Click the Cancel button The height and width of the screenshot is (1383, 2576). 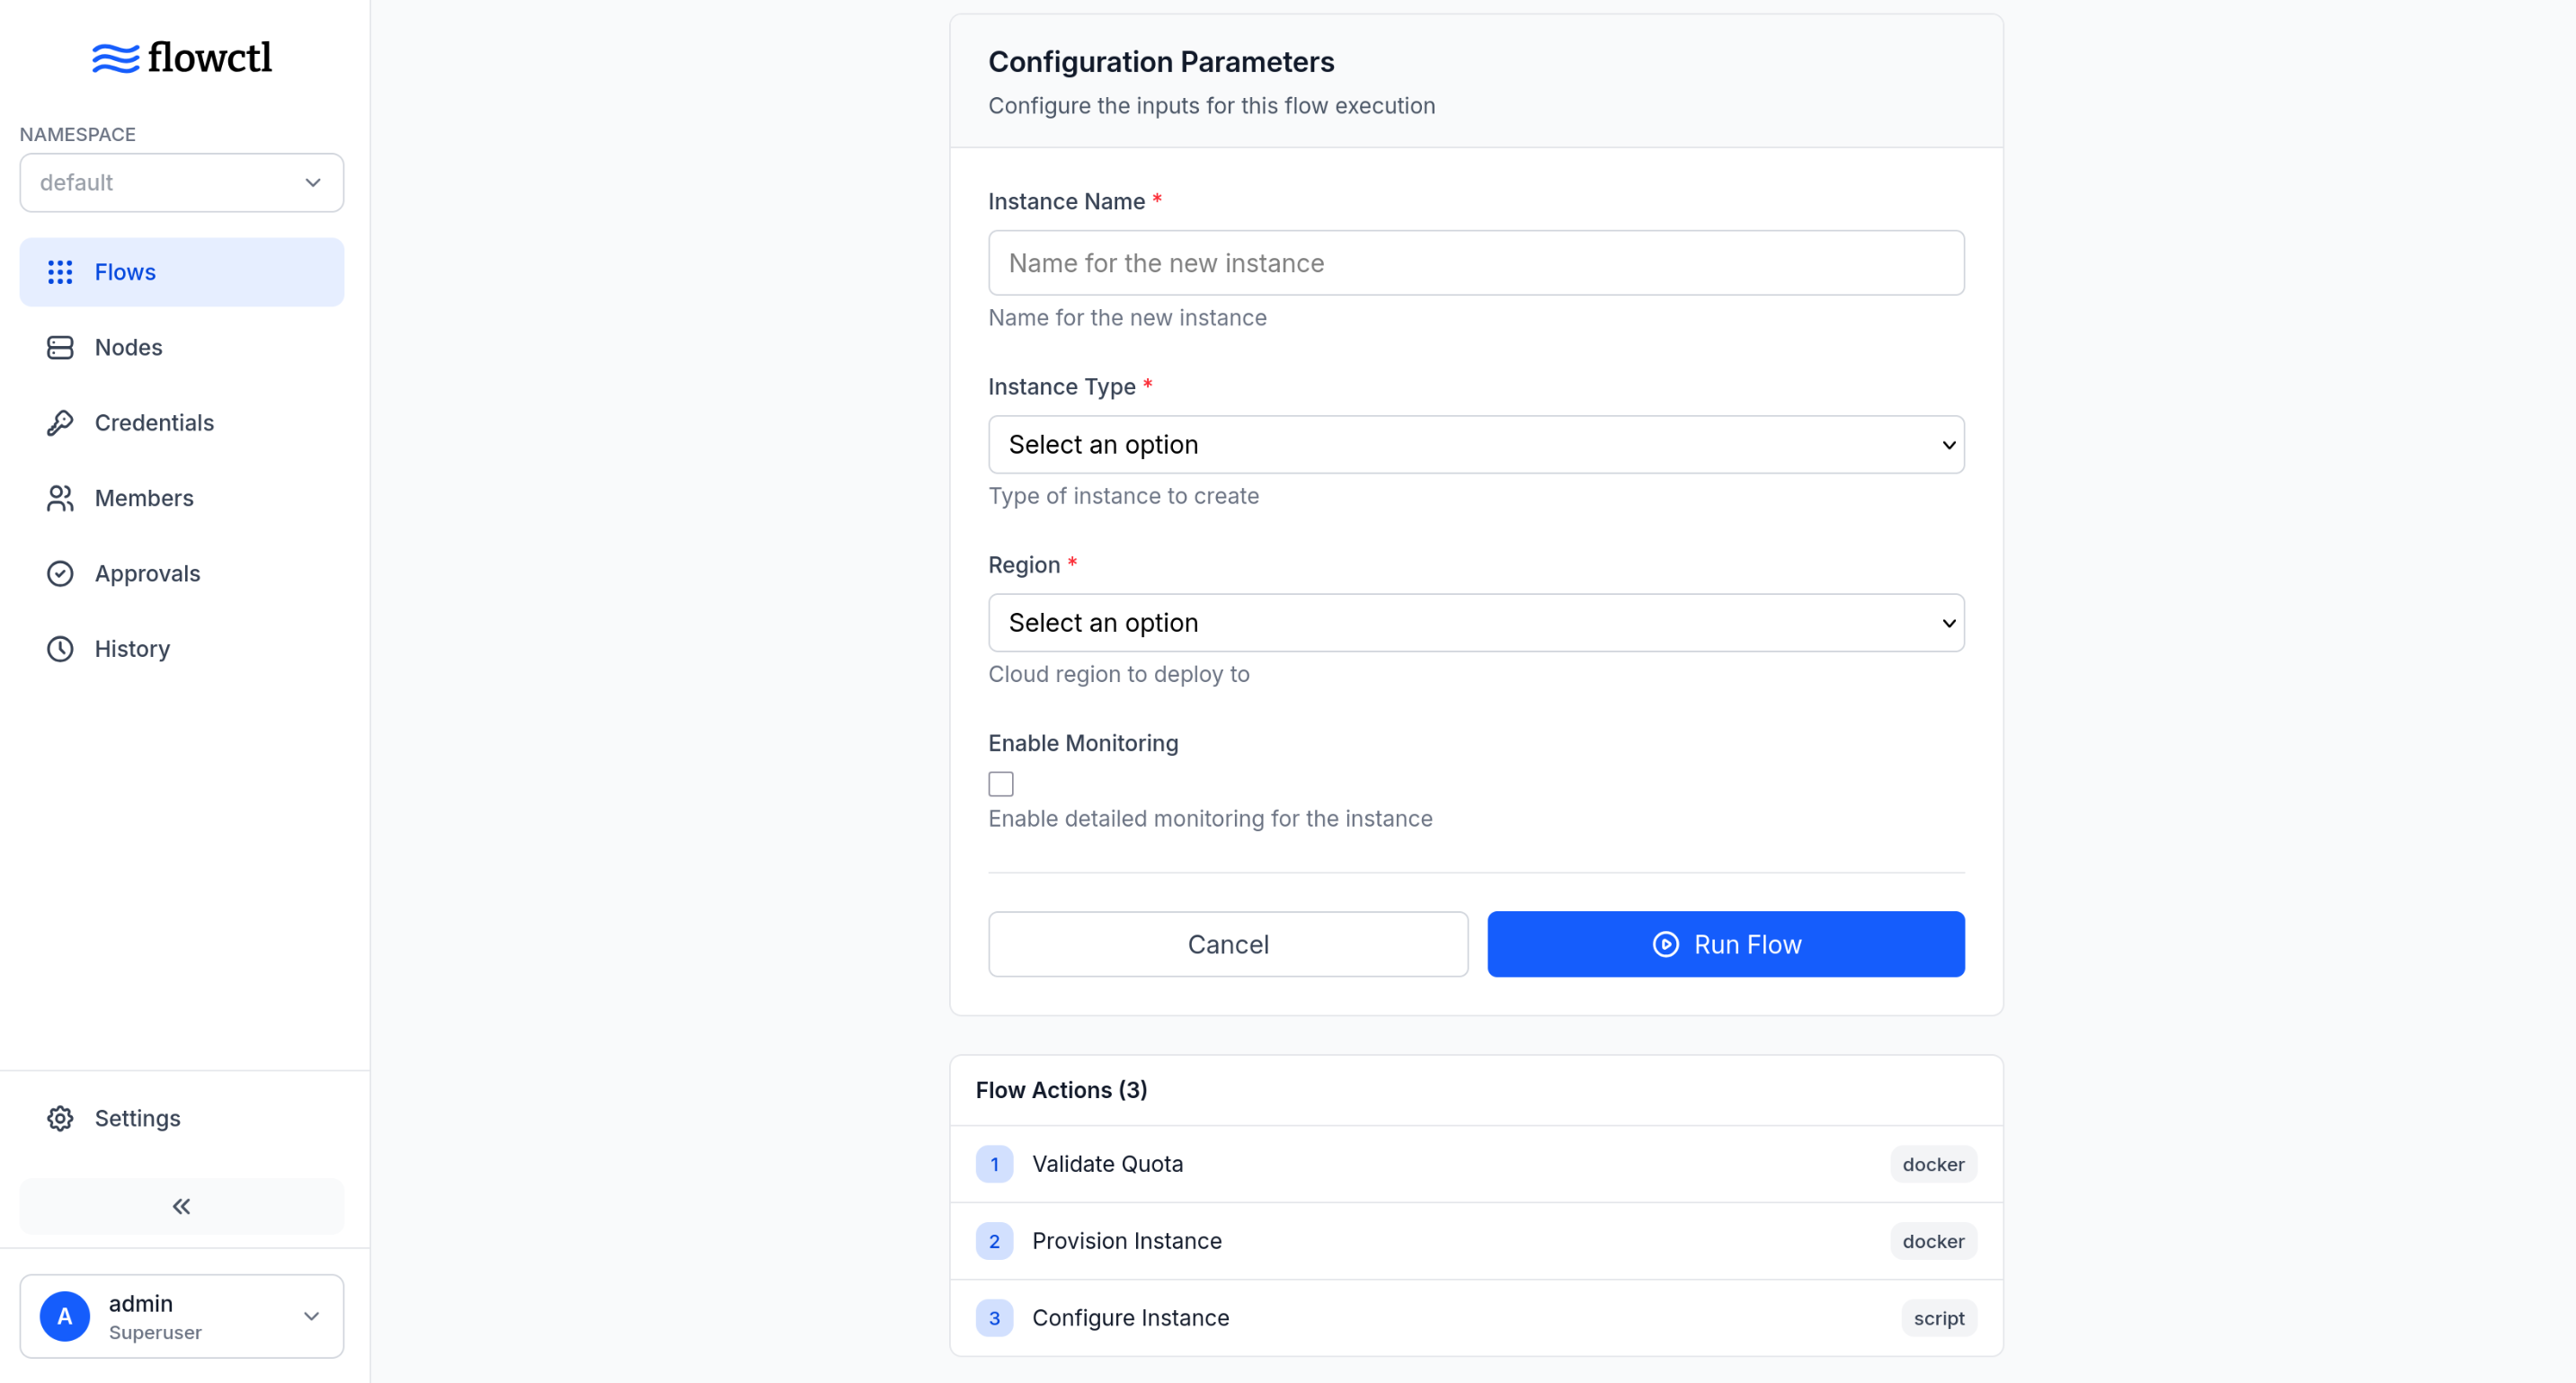point(1228,944)
